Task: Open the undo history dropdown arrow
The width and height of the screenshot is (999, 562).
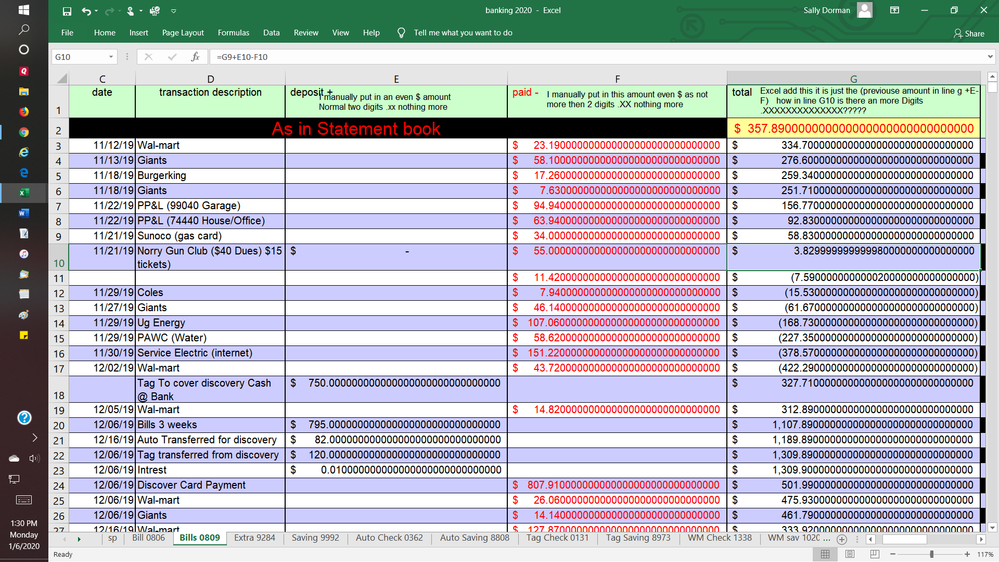Action: pyautogui.click(x=96, y=11)
